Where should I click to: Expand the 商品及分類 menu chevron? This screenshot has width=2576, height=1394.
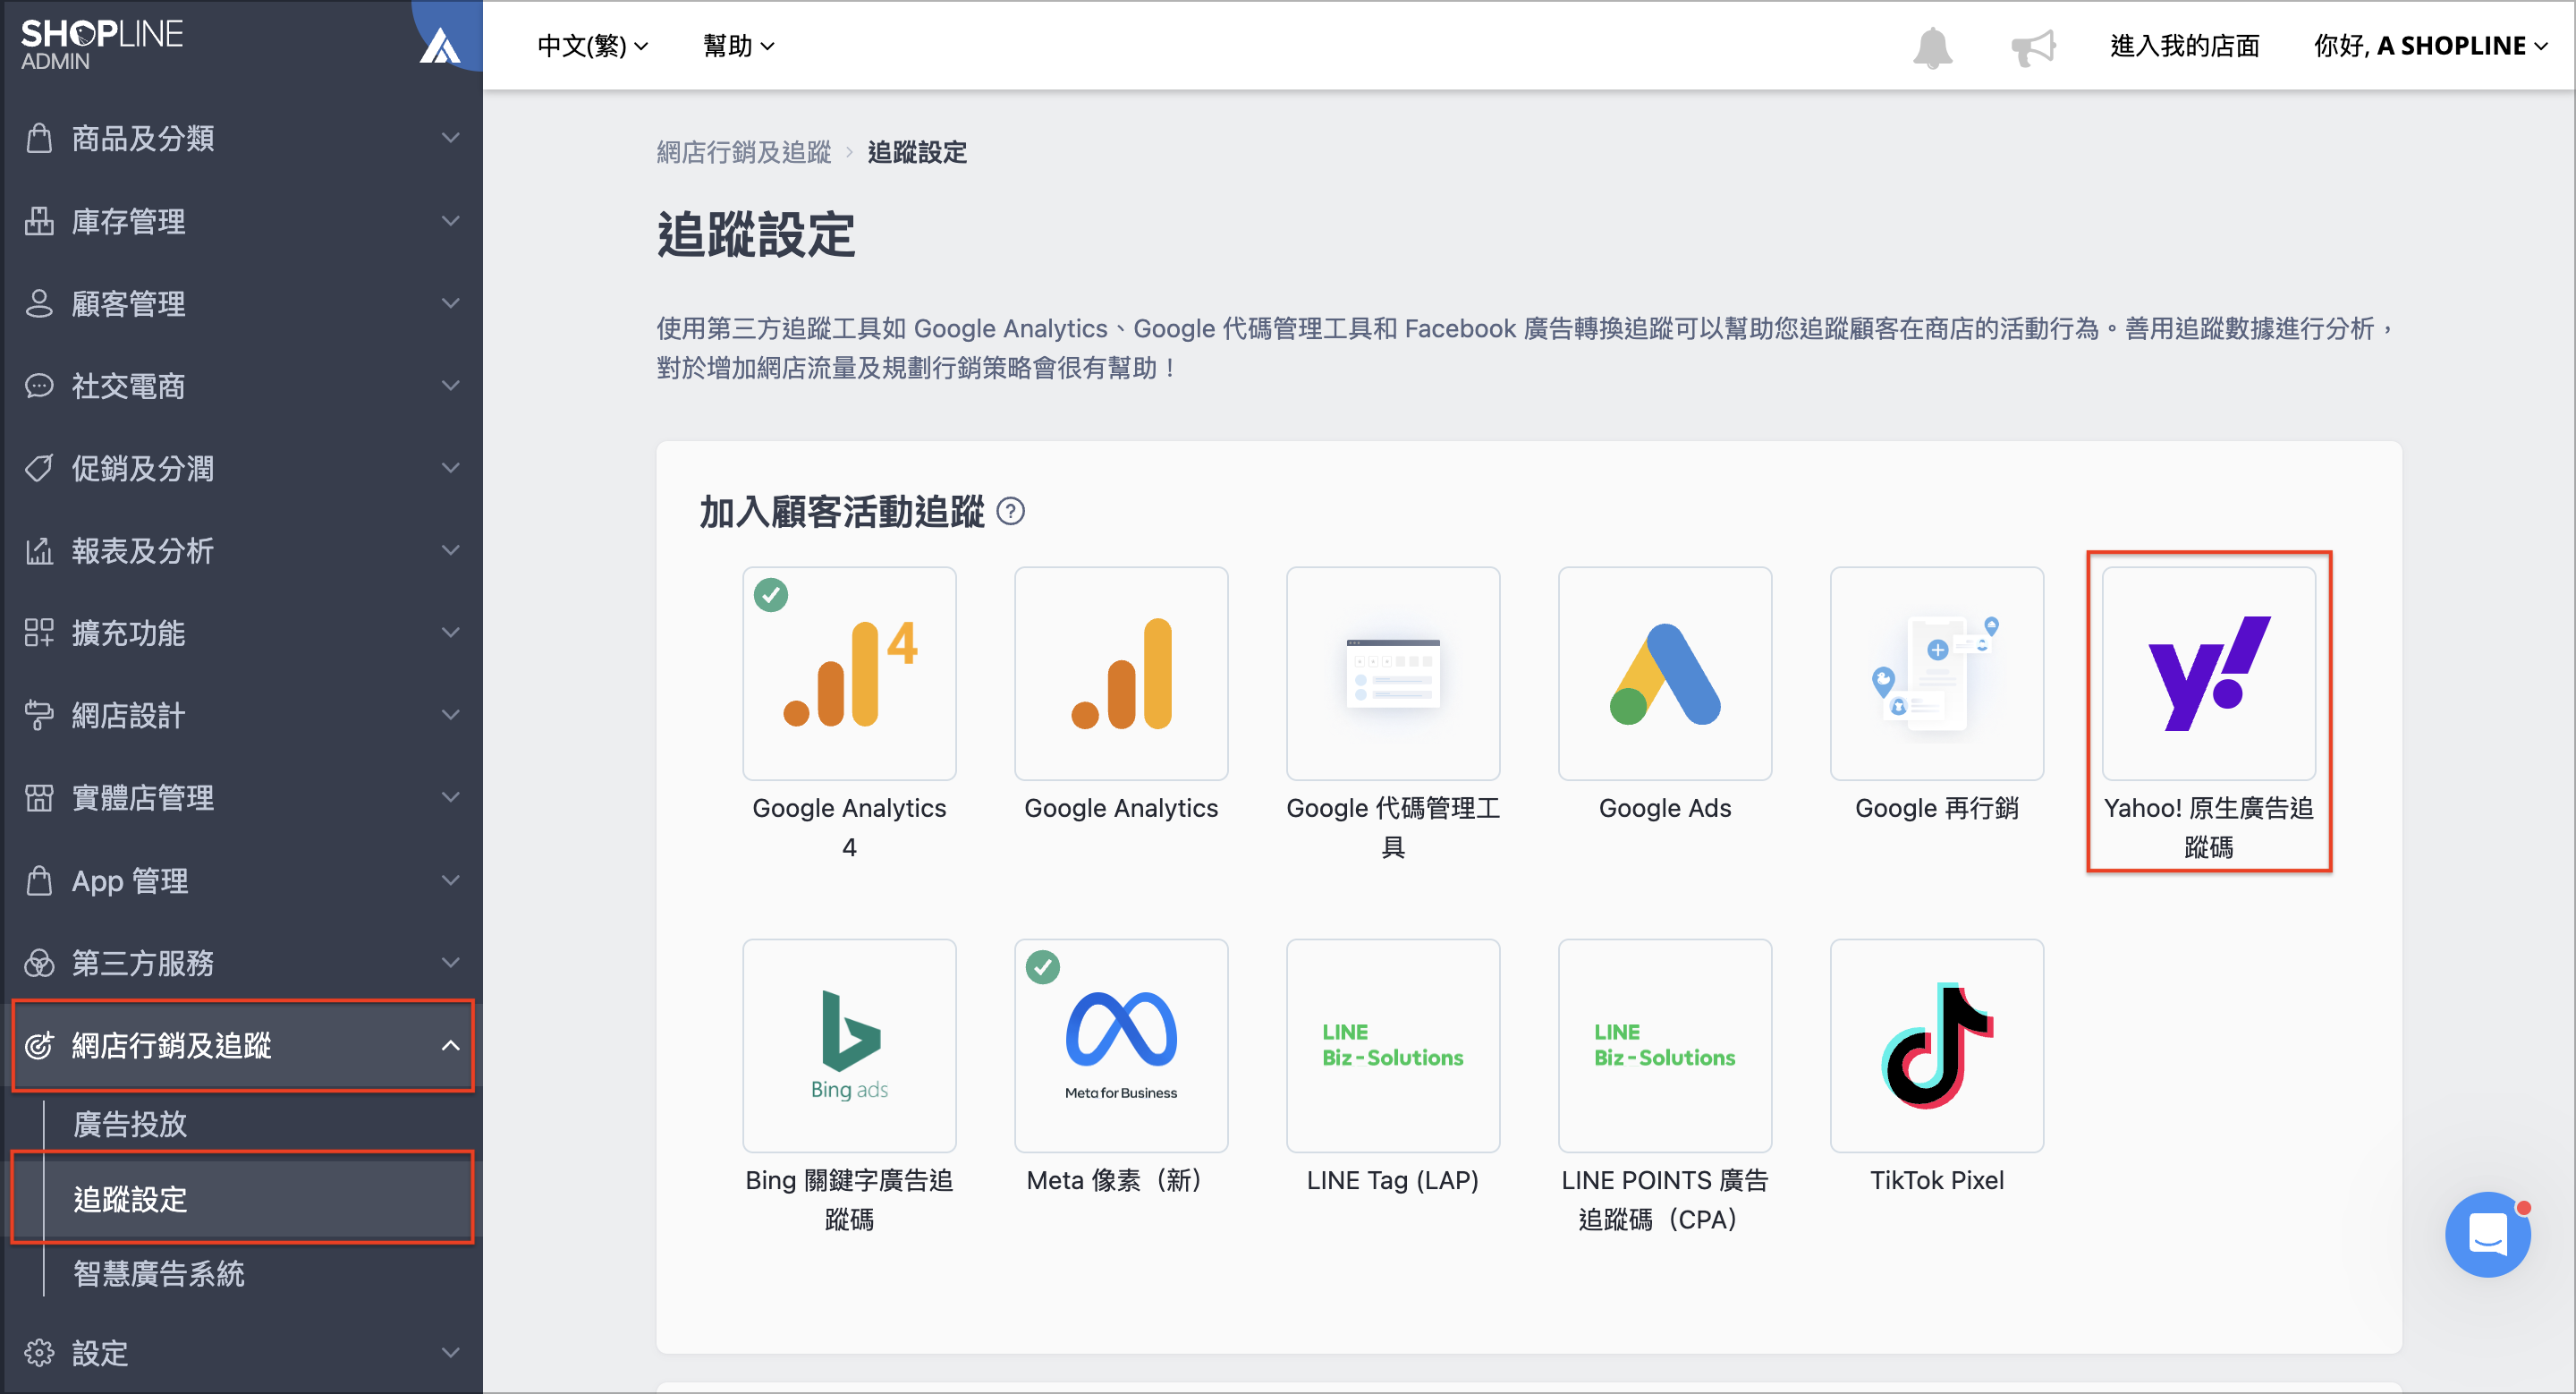pyautogui.click(x=451, y=138)
